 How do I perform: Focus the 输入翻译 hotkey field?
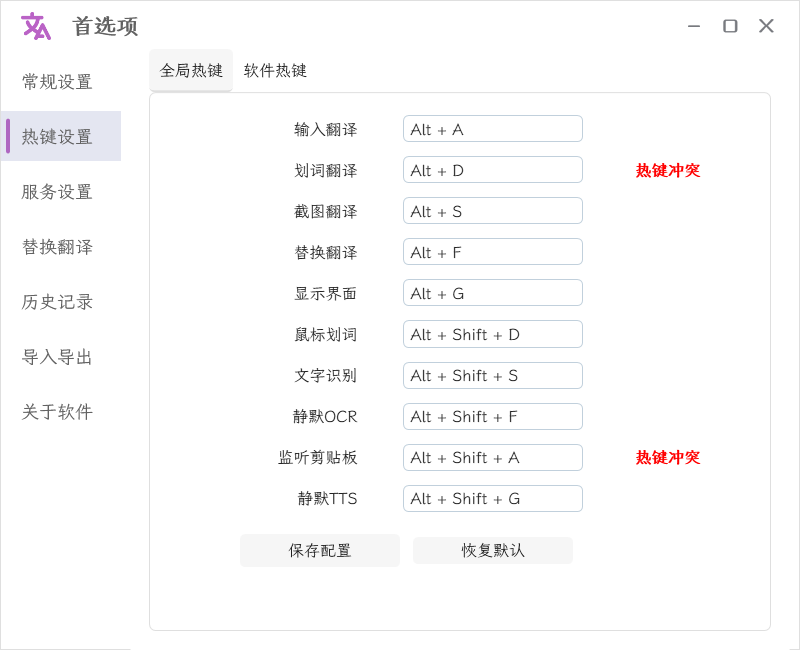[492, 129]
